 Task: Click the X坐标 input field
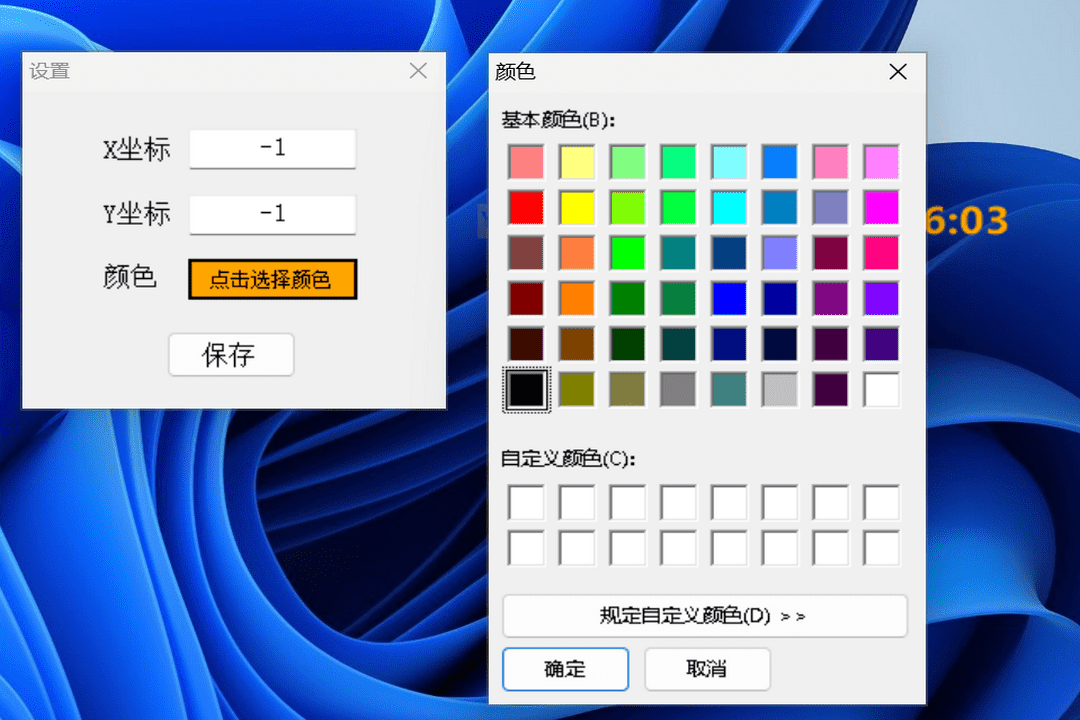[x=272, y=149]
